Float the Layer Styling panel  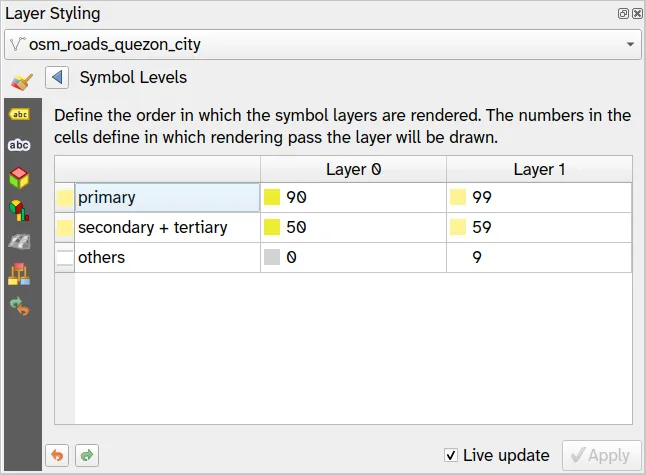[623, 14]
